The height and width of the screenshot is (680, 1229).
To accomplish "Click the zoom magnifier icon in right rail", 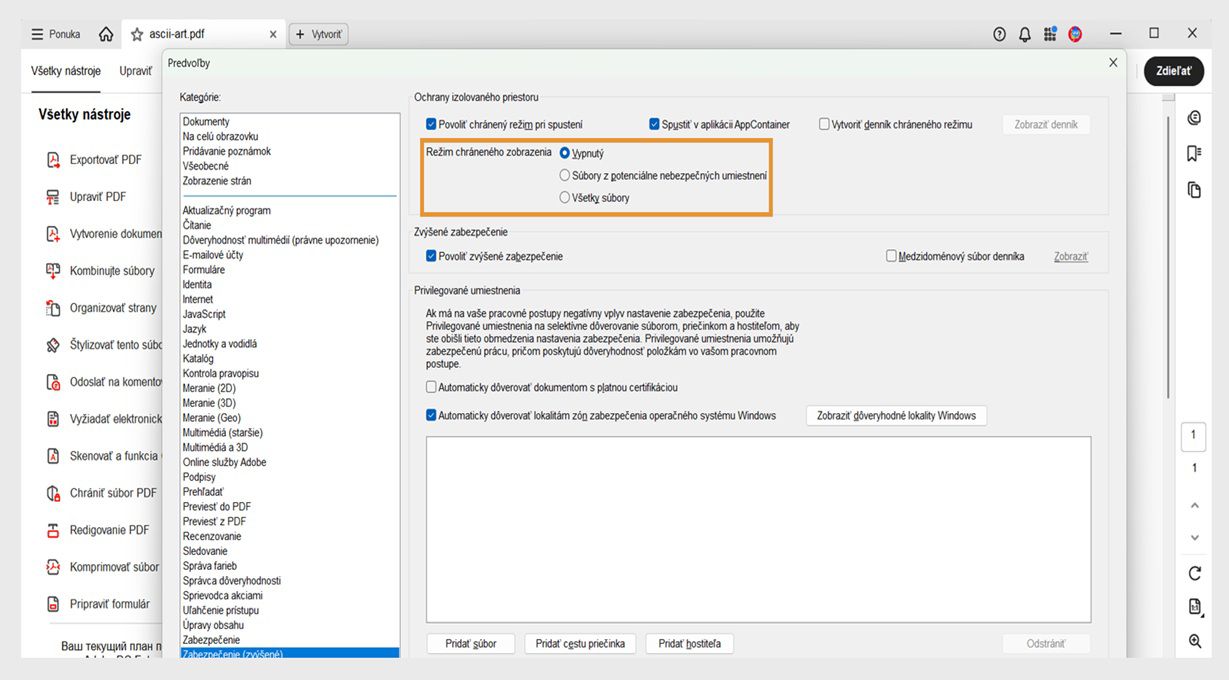I will (x=1194, y=641).
